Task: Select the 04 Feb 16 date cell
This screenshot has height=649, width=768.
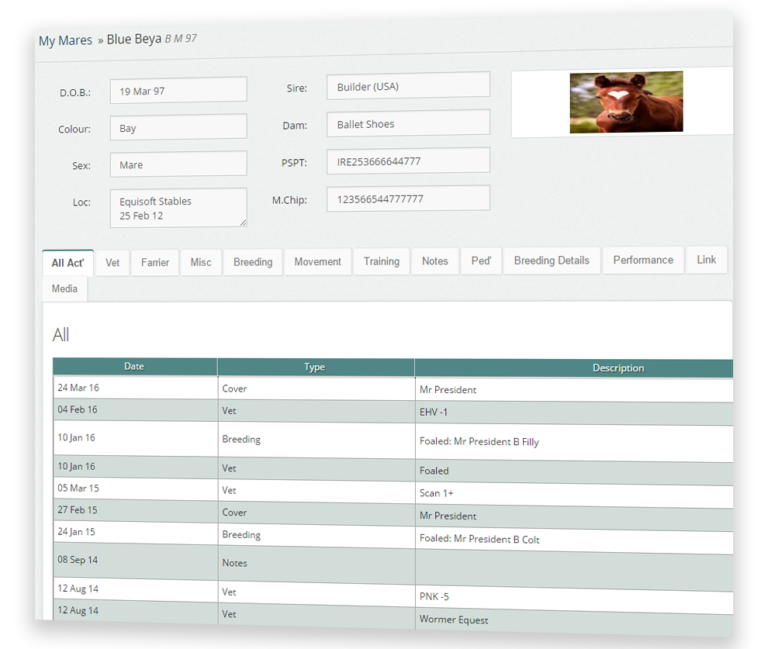Action: click(x=135, y=409)
